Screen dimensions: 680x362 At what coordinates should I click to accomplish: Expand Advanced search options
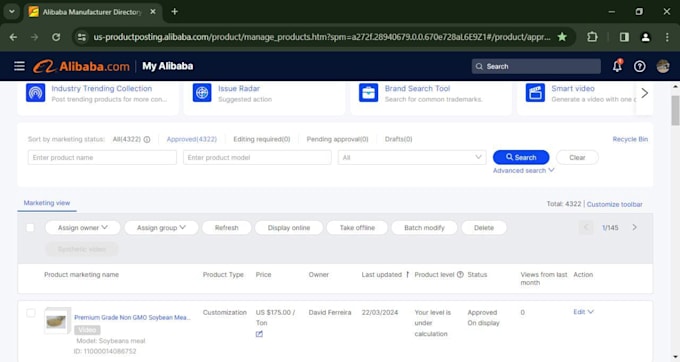[523, 170]
